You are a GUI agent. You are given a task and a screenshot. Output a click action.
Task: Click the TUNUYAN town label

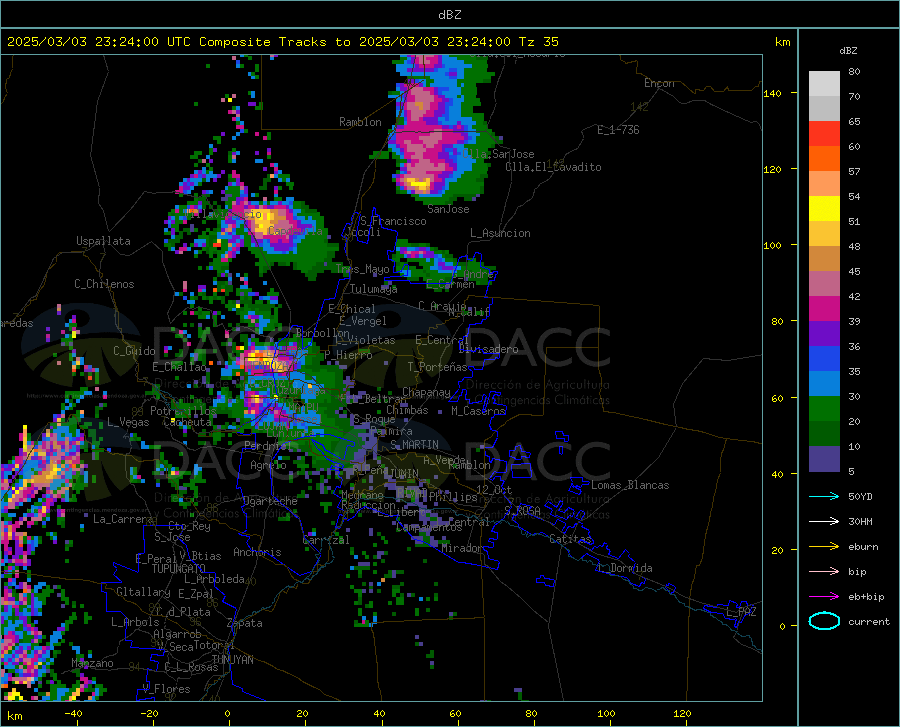[232, 660]
